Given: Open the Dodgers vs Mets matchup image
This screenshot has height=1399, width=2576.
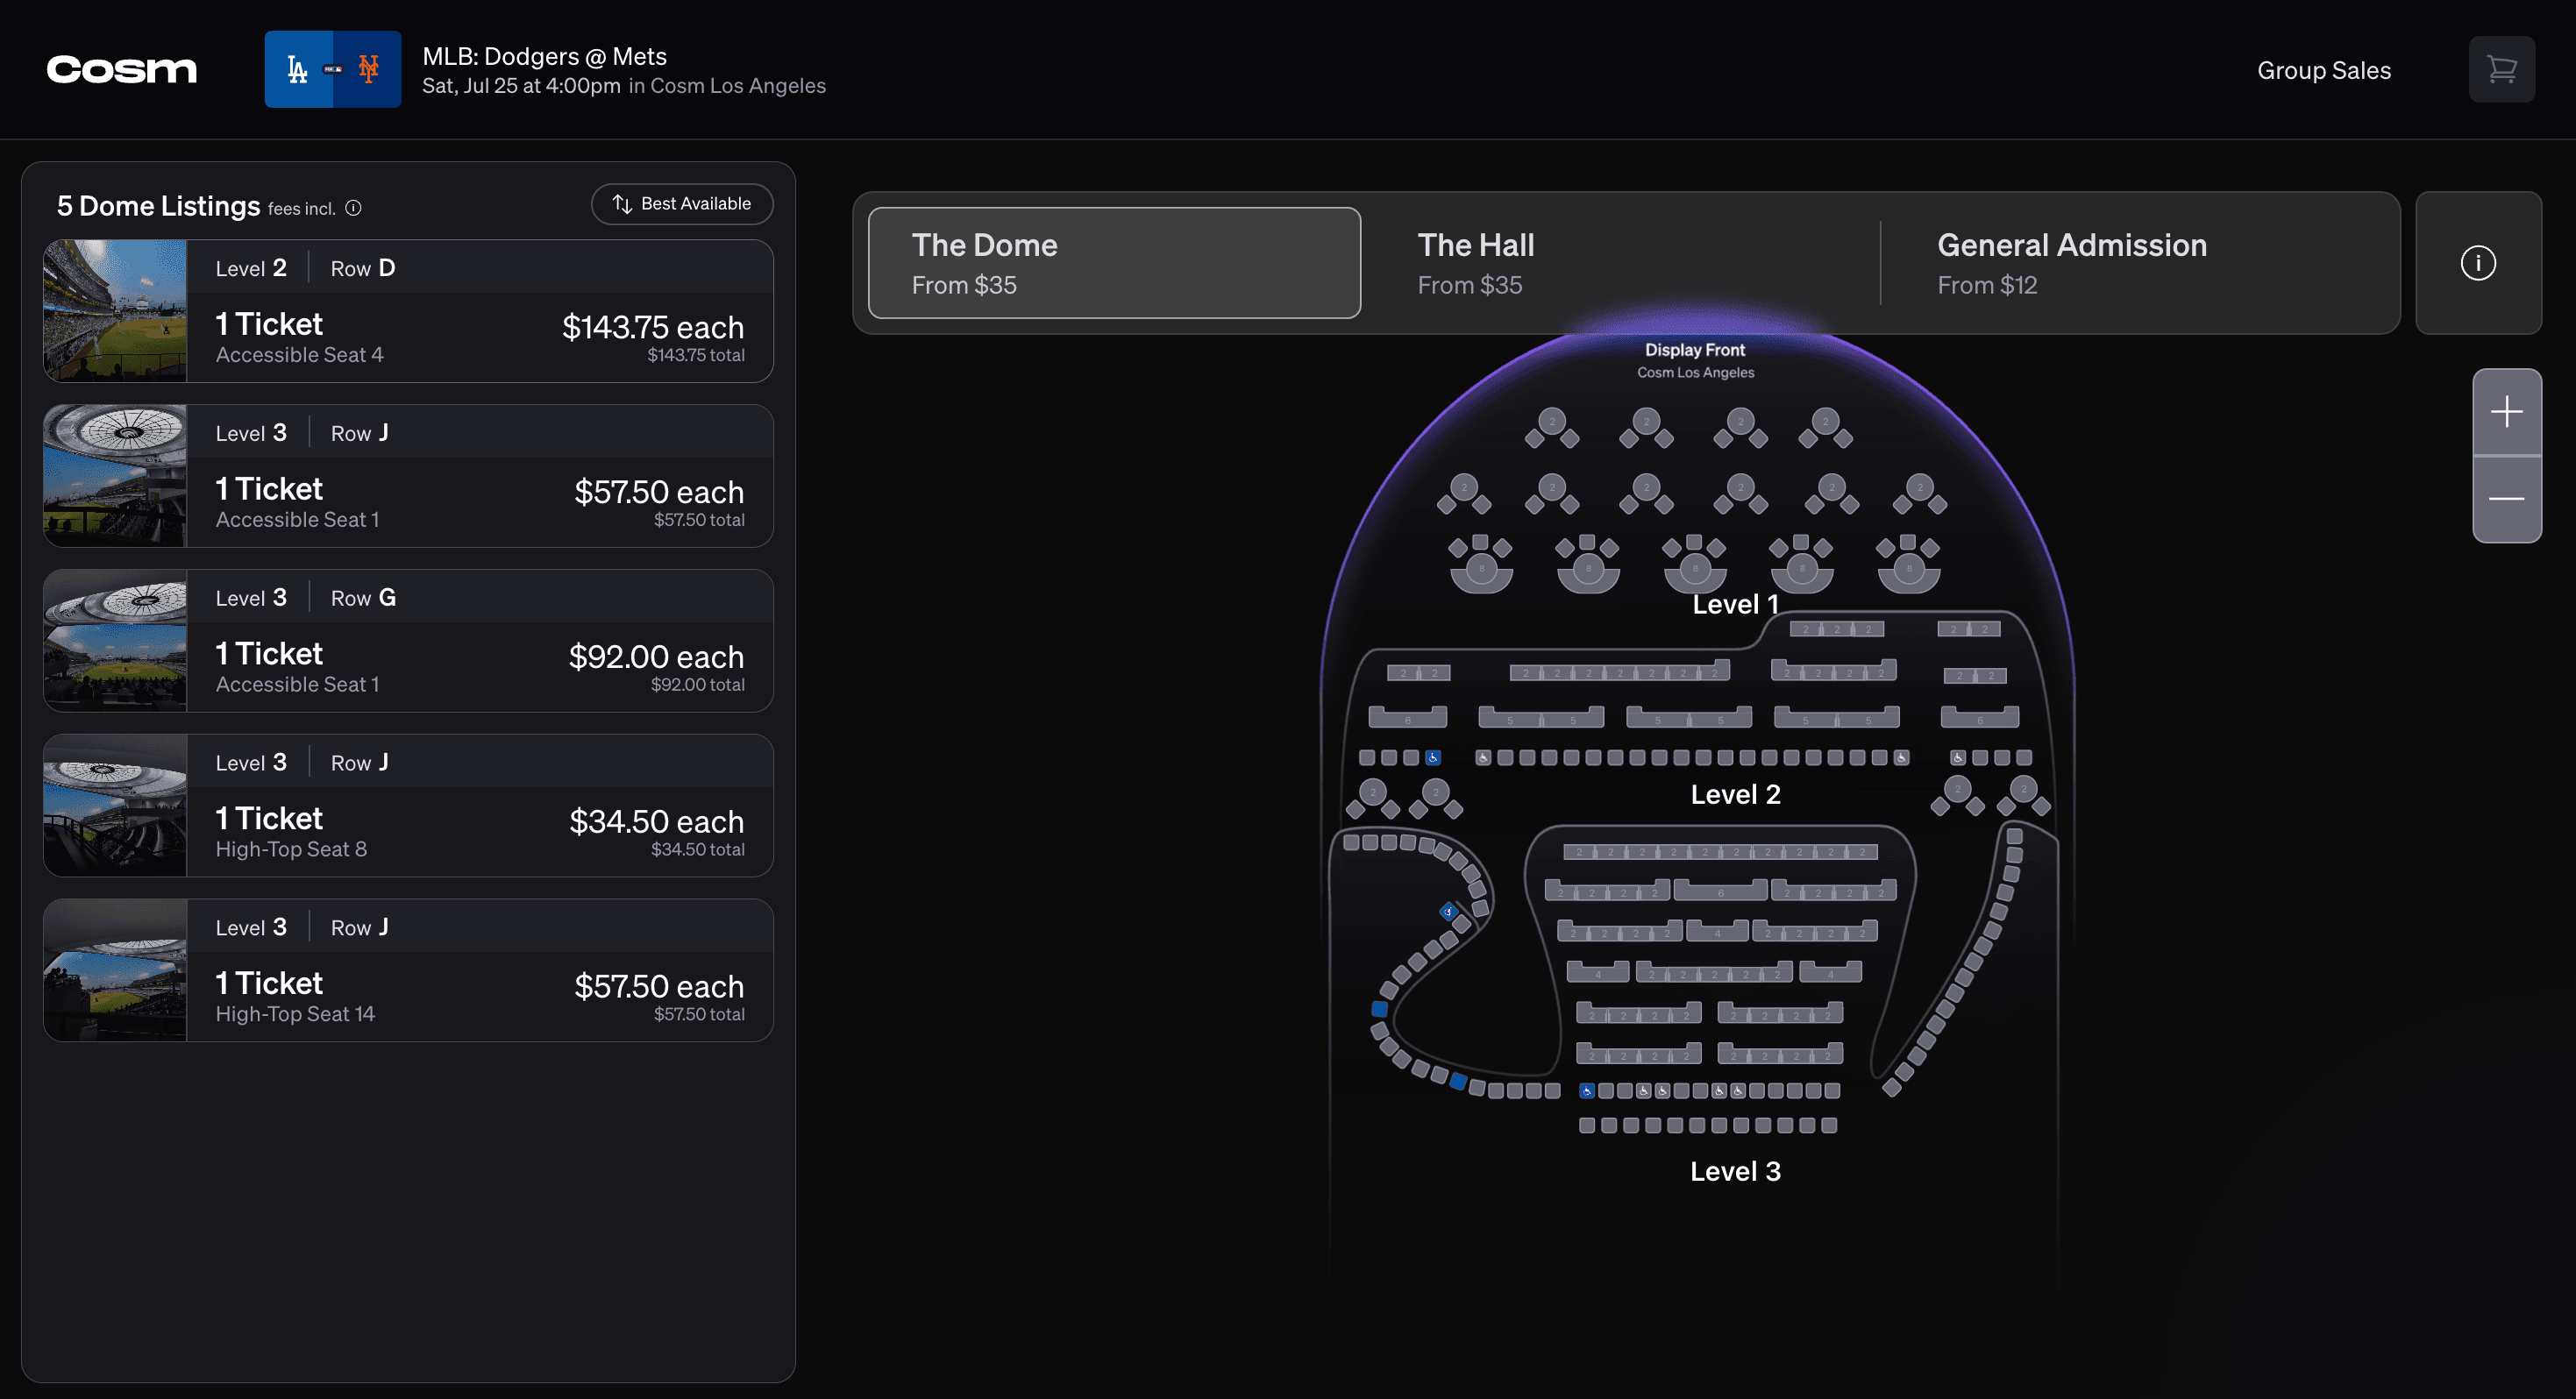Looking at the screenshot, I should tap(332, 69).
